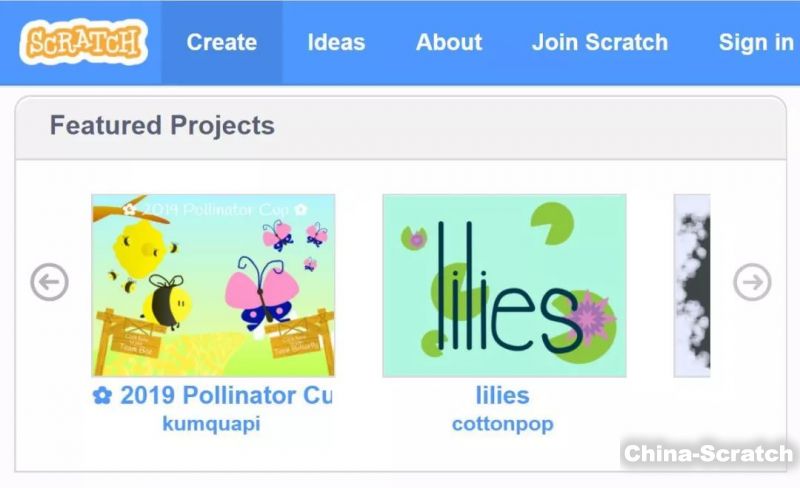This screenshot has width=800, height=488.
Task: Open the lilies project thumbnail
Action: point(504,285)
